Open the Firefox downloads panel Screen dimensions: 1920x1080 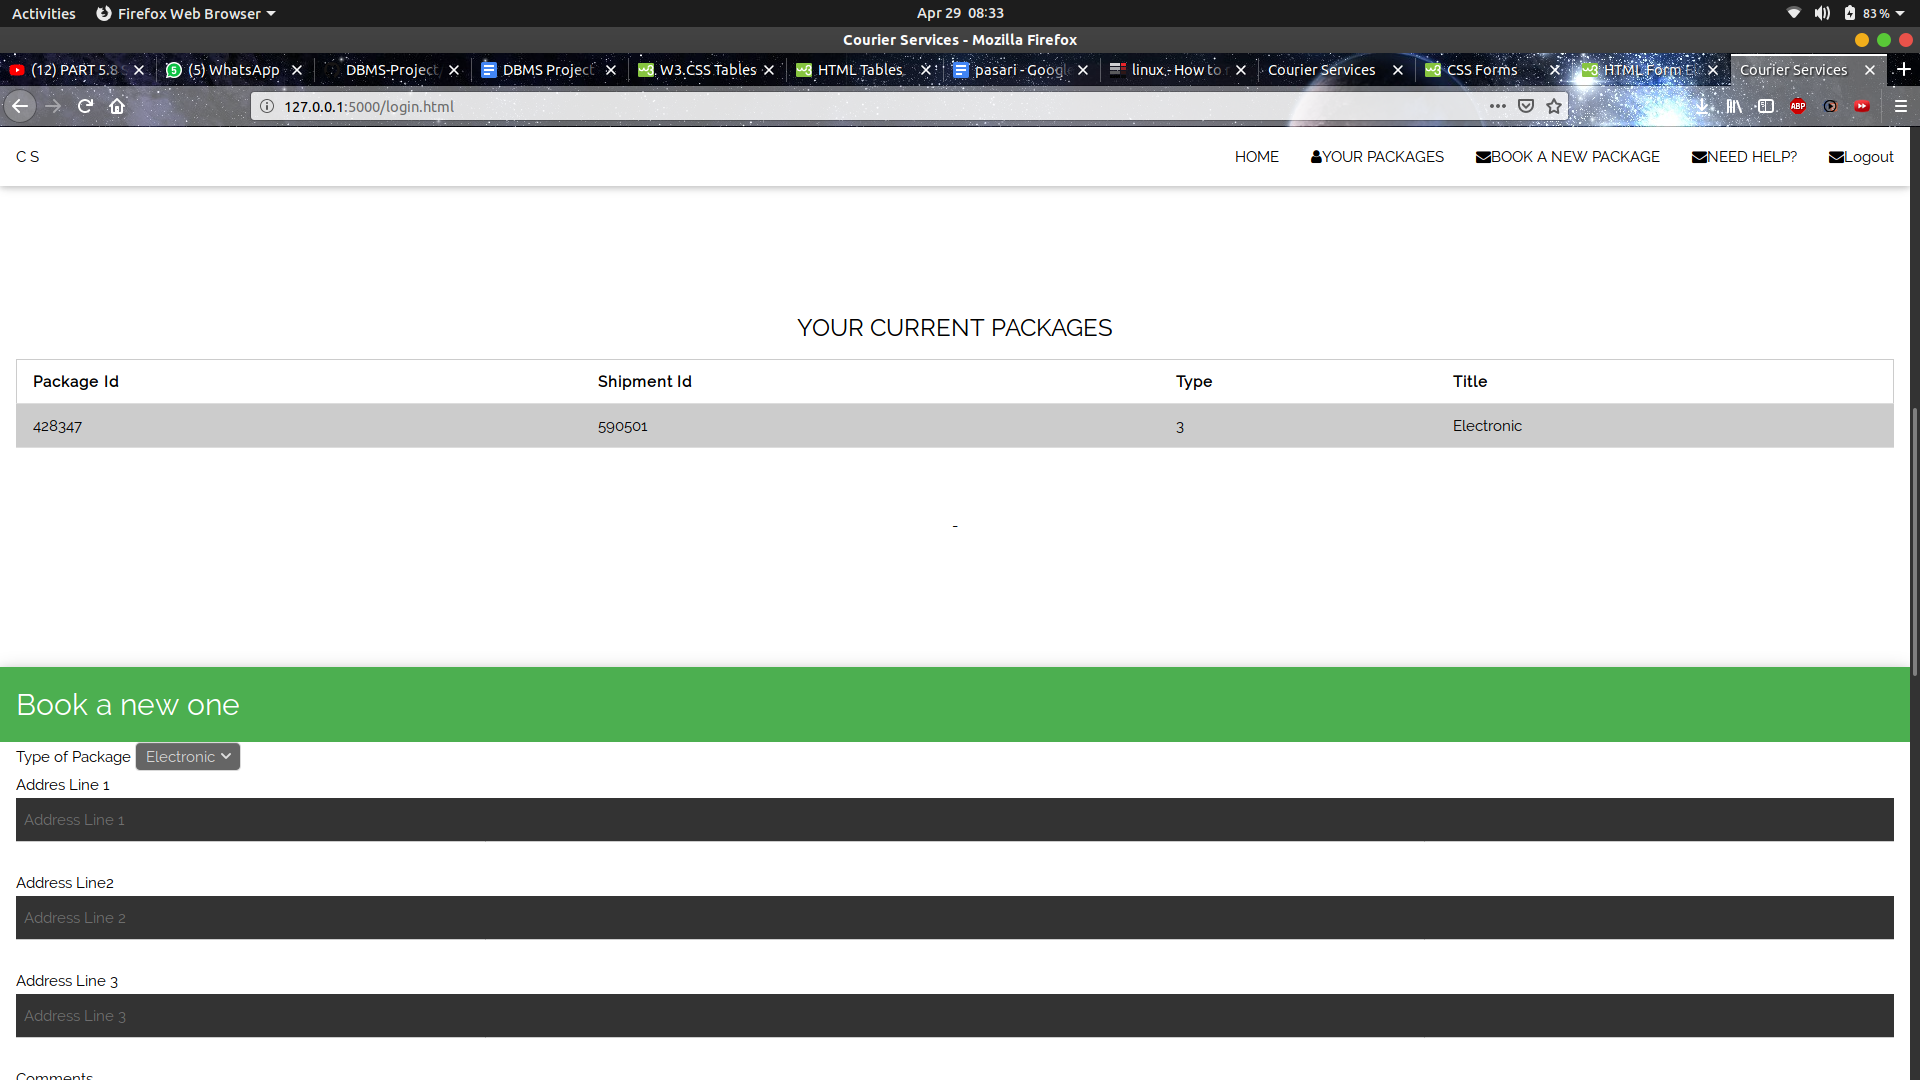1702,106
